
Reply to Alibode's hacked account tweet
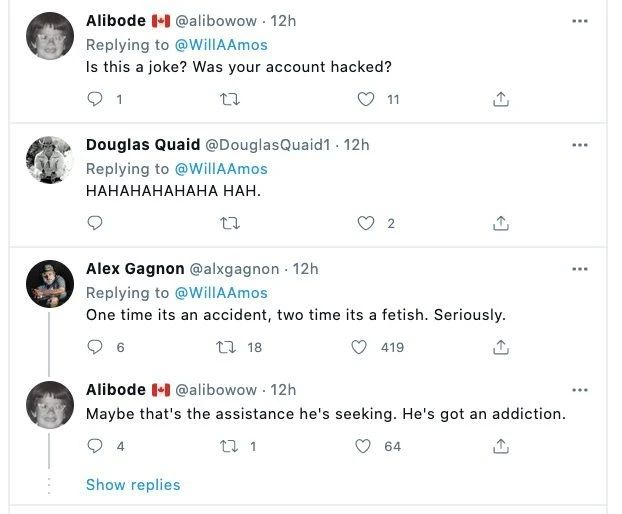(96, 99)
